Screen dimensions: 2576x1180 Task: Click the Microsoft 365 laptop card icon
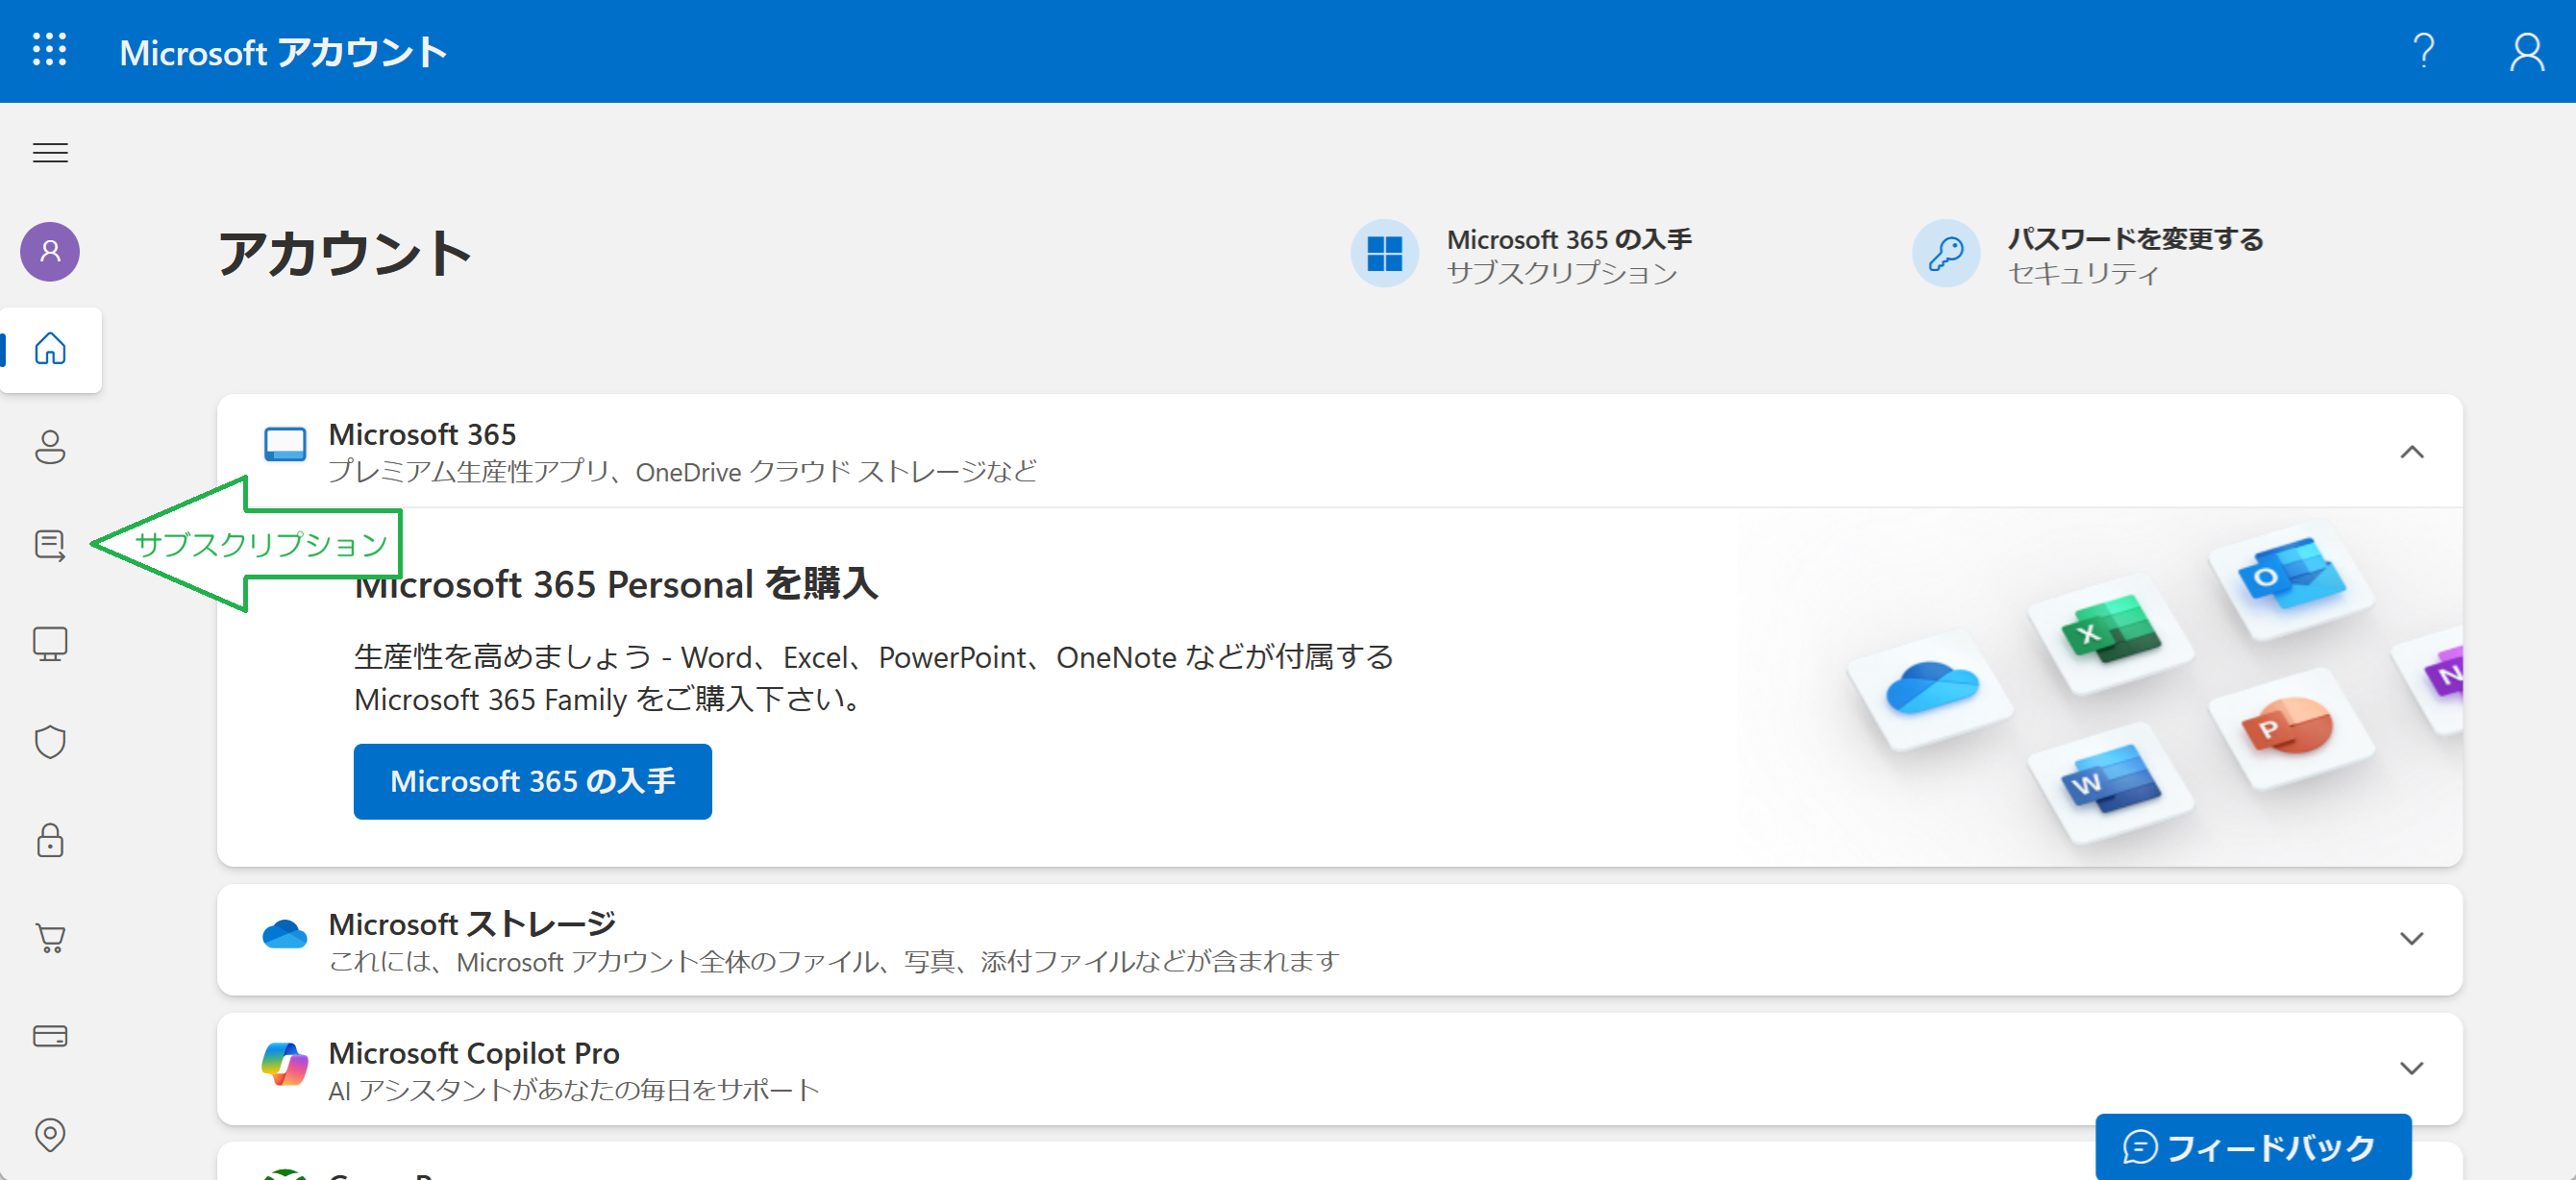point(285,443)
